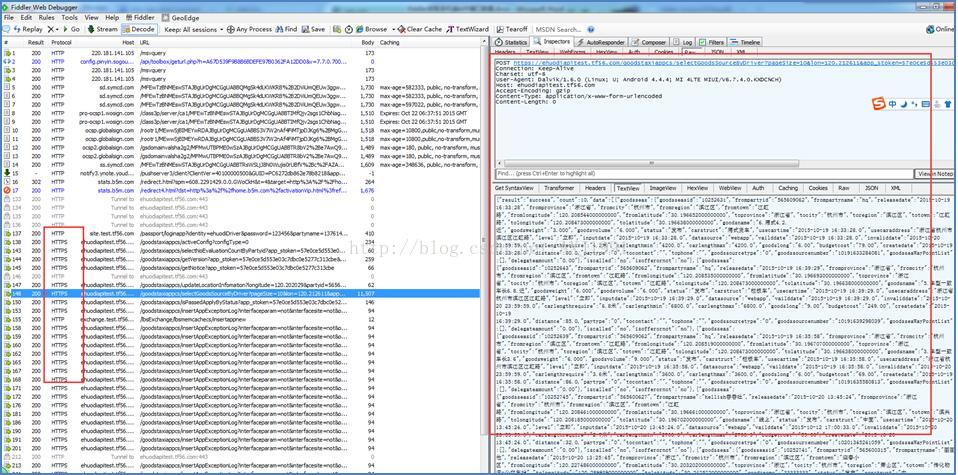Viewport: 958px width, 475px height.
Task: Click the Browse button
Action: tap(372, 29)
